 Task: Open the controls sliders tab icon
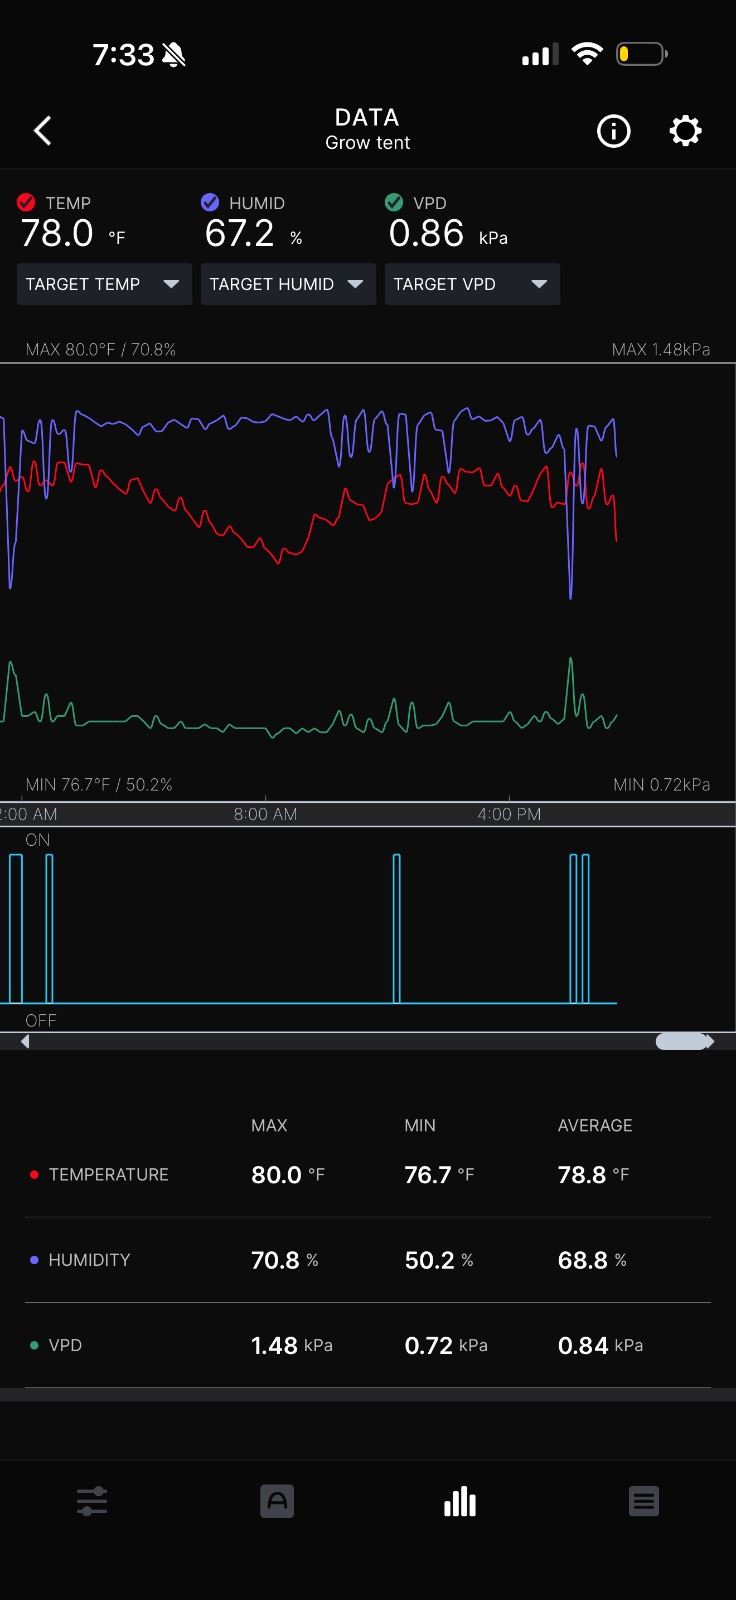[92, 1501]
